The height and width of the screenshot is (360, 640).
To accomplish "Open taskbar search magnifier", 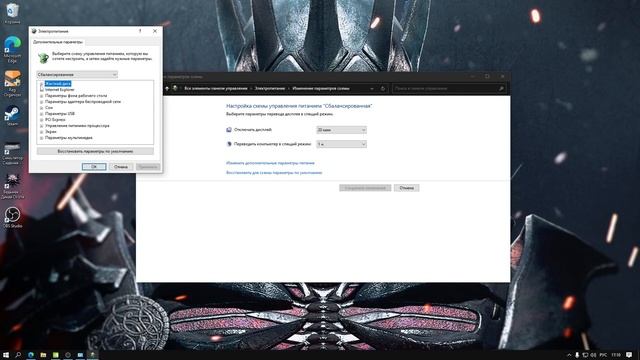I will click(x=18, y=355).
